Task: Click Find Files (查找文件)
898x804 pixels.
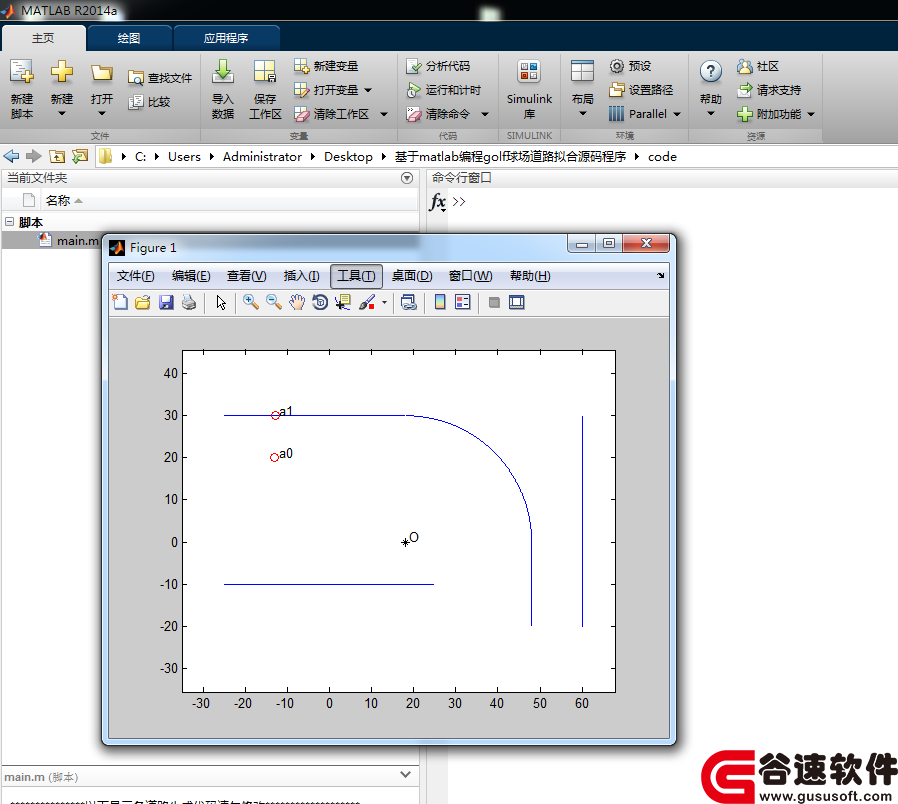Action: pyautogui.click(x=160, y=78)
